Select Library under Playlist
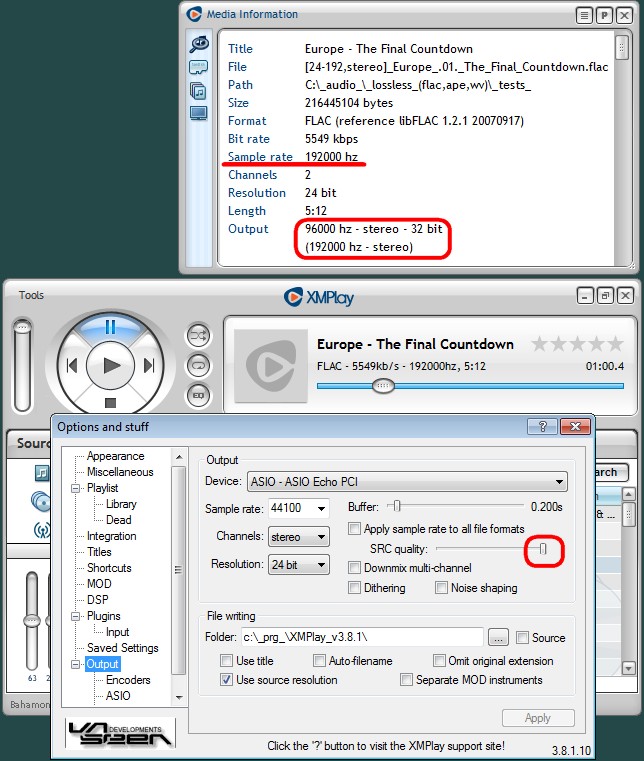This screenshot has height=761, width=644. point(121,504)
